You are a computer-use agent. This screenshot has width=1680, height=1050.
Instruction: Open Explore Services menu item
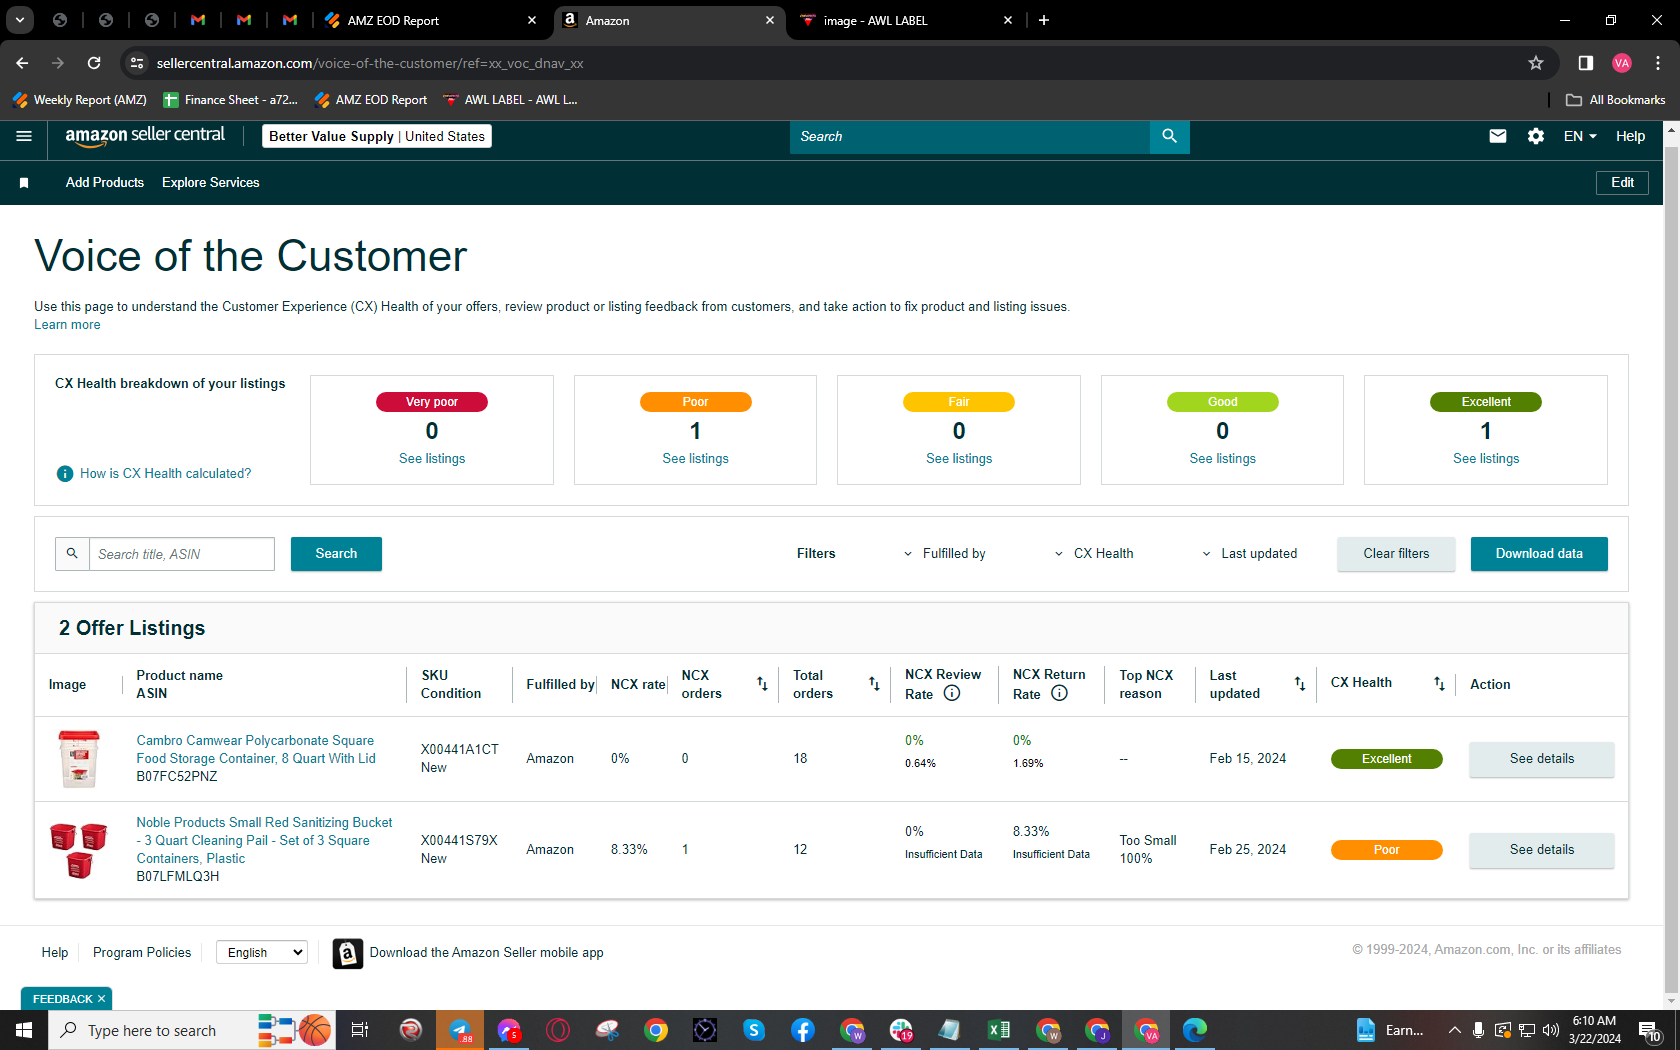pos(211,183)
